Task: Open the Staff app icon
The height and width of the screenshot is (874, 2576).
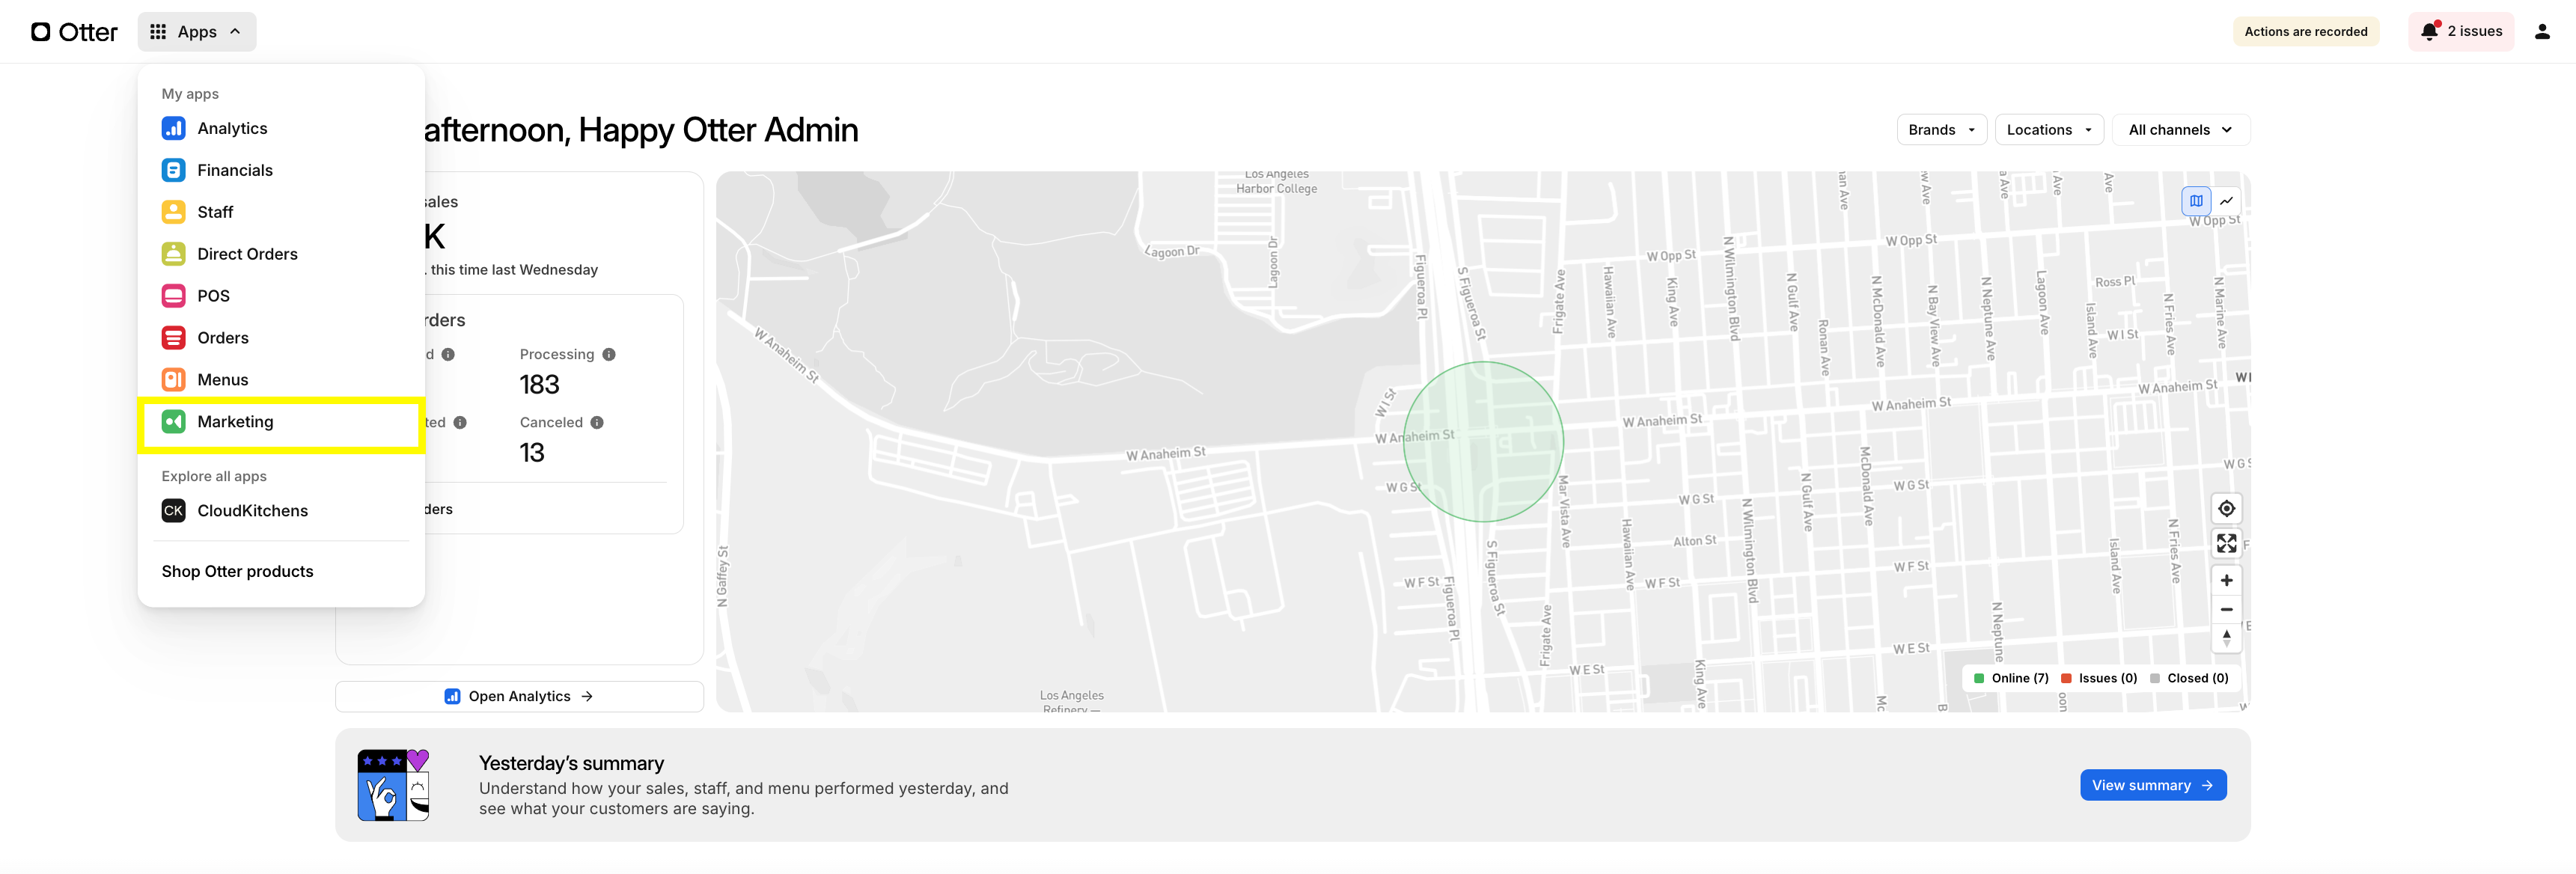Action: 173,212
